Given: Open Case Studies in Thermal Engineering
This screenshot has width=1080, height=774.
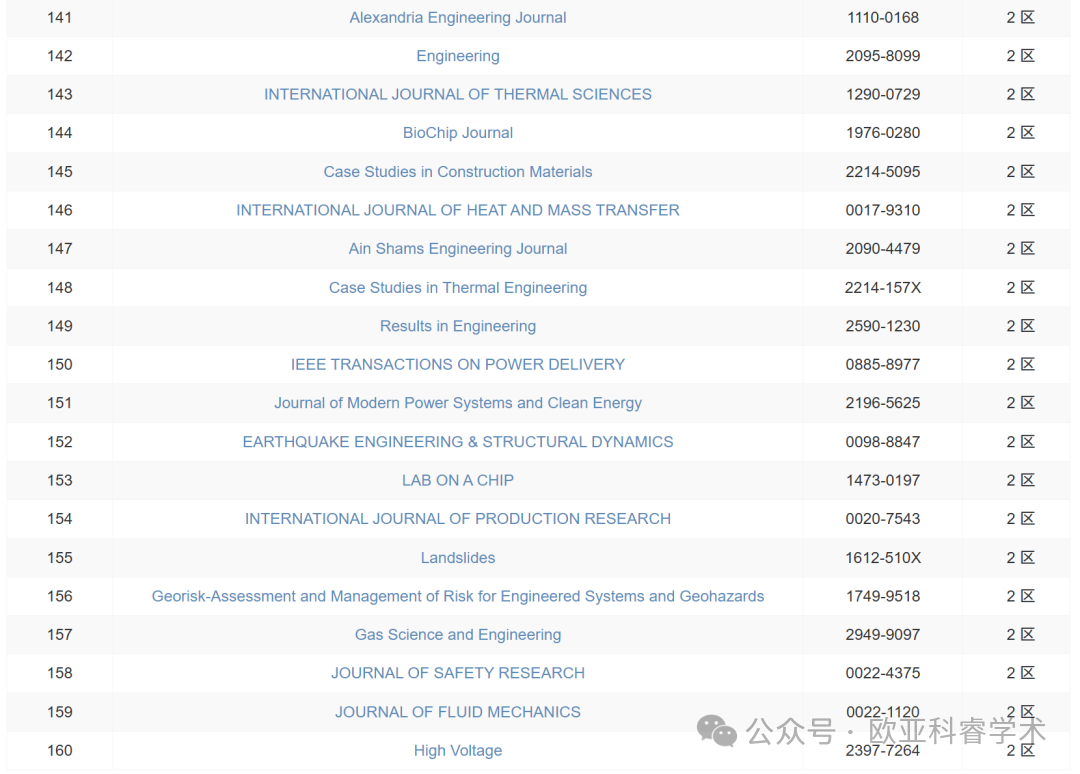Looking at the screenshot, I should (x=457, y=287).
